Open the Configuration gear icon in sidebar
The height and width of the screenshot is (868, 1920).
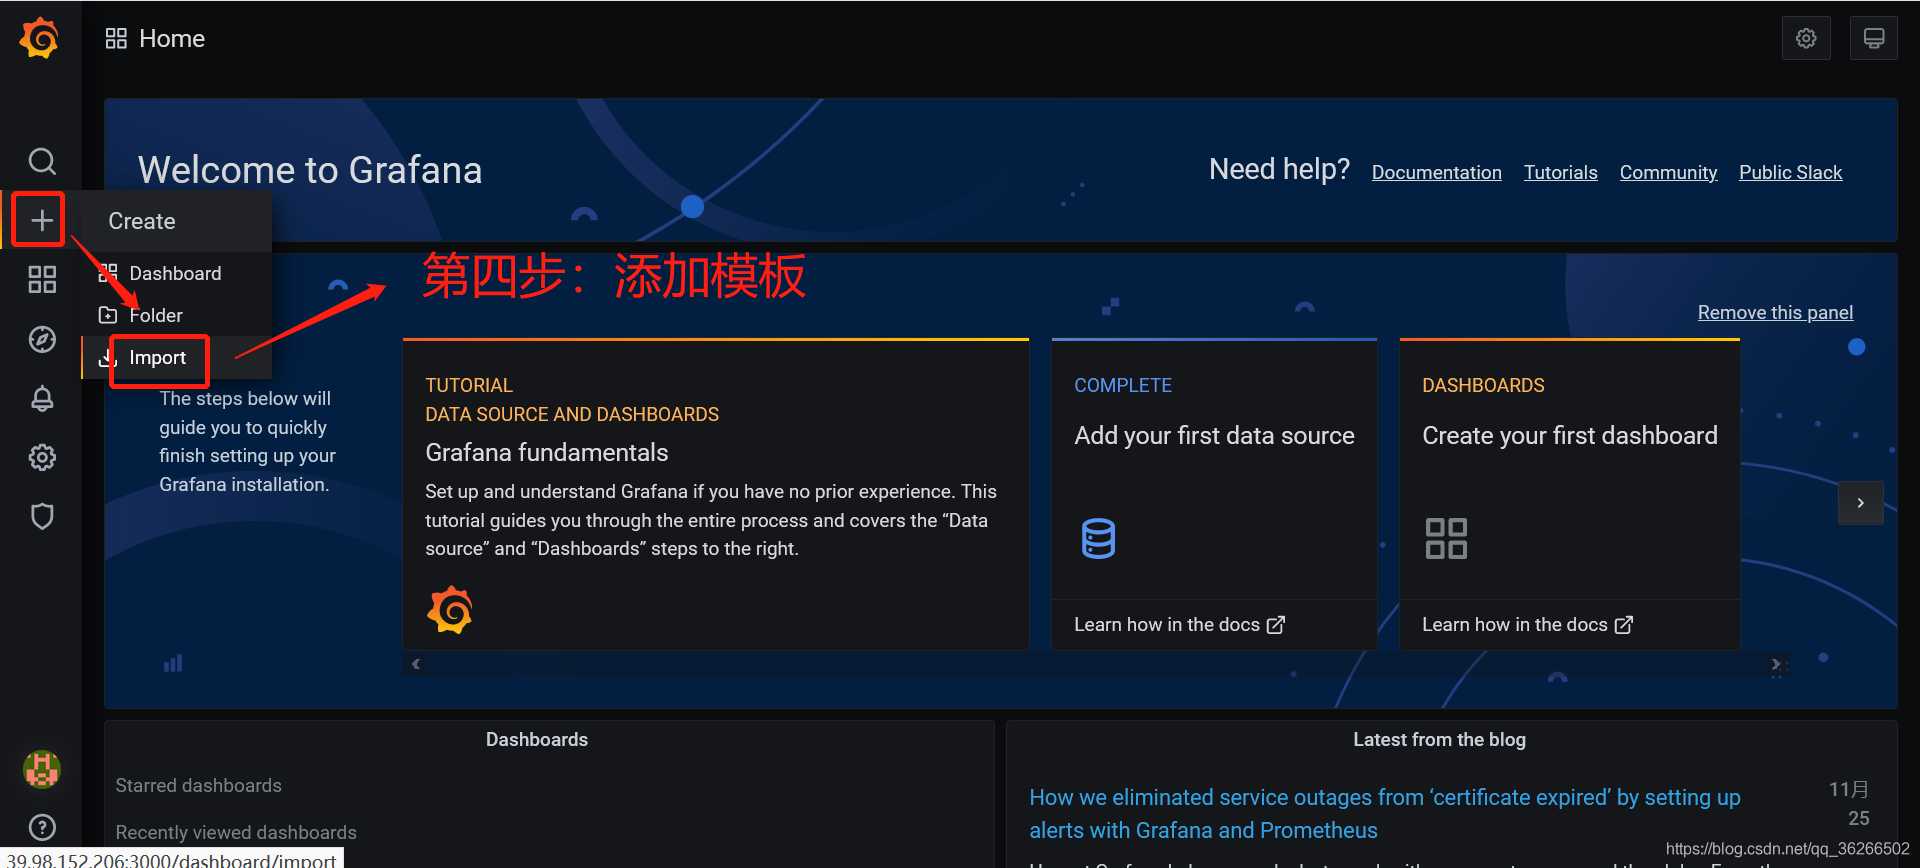tap(42, 457)
